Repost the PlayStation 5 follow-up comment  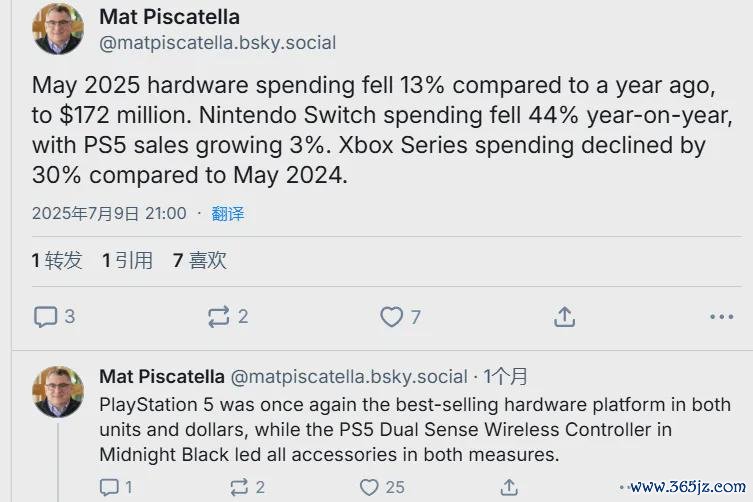(x=239, y=487)
